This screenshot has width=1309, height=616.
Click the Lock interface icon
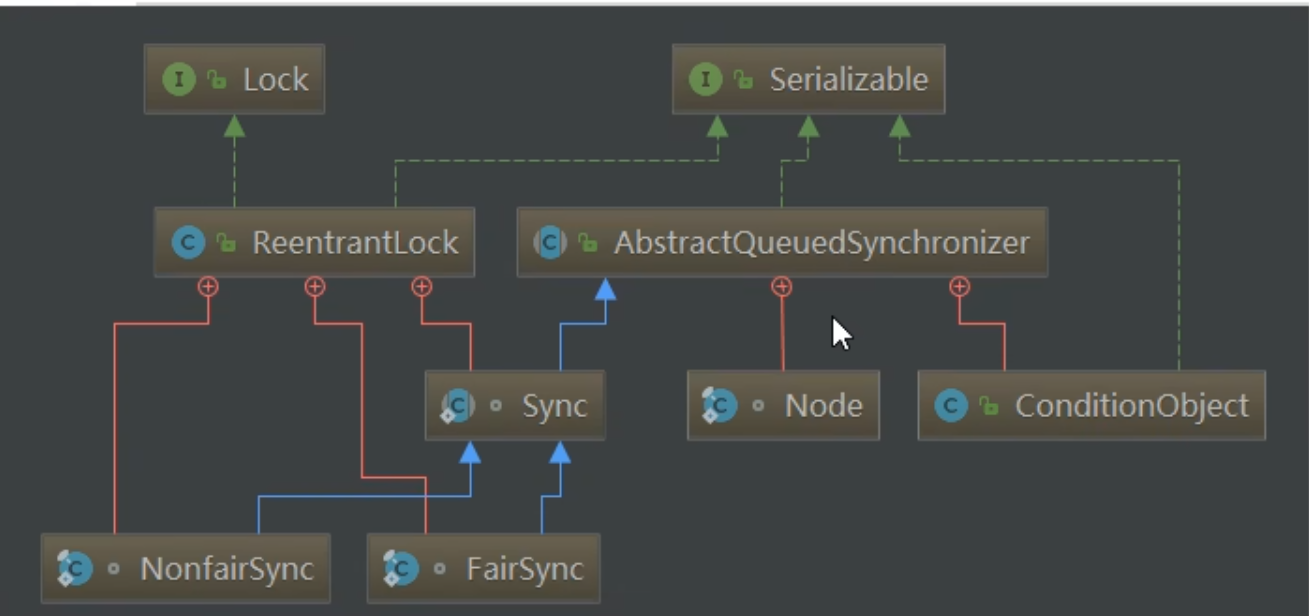pos(178,80)
